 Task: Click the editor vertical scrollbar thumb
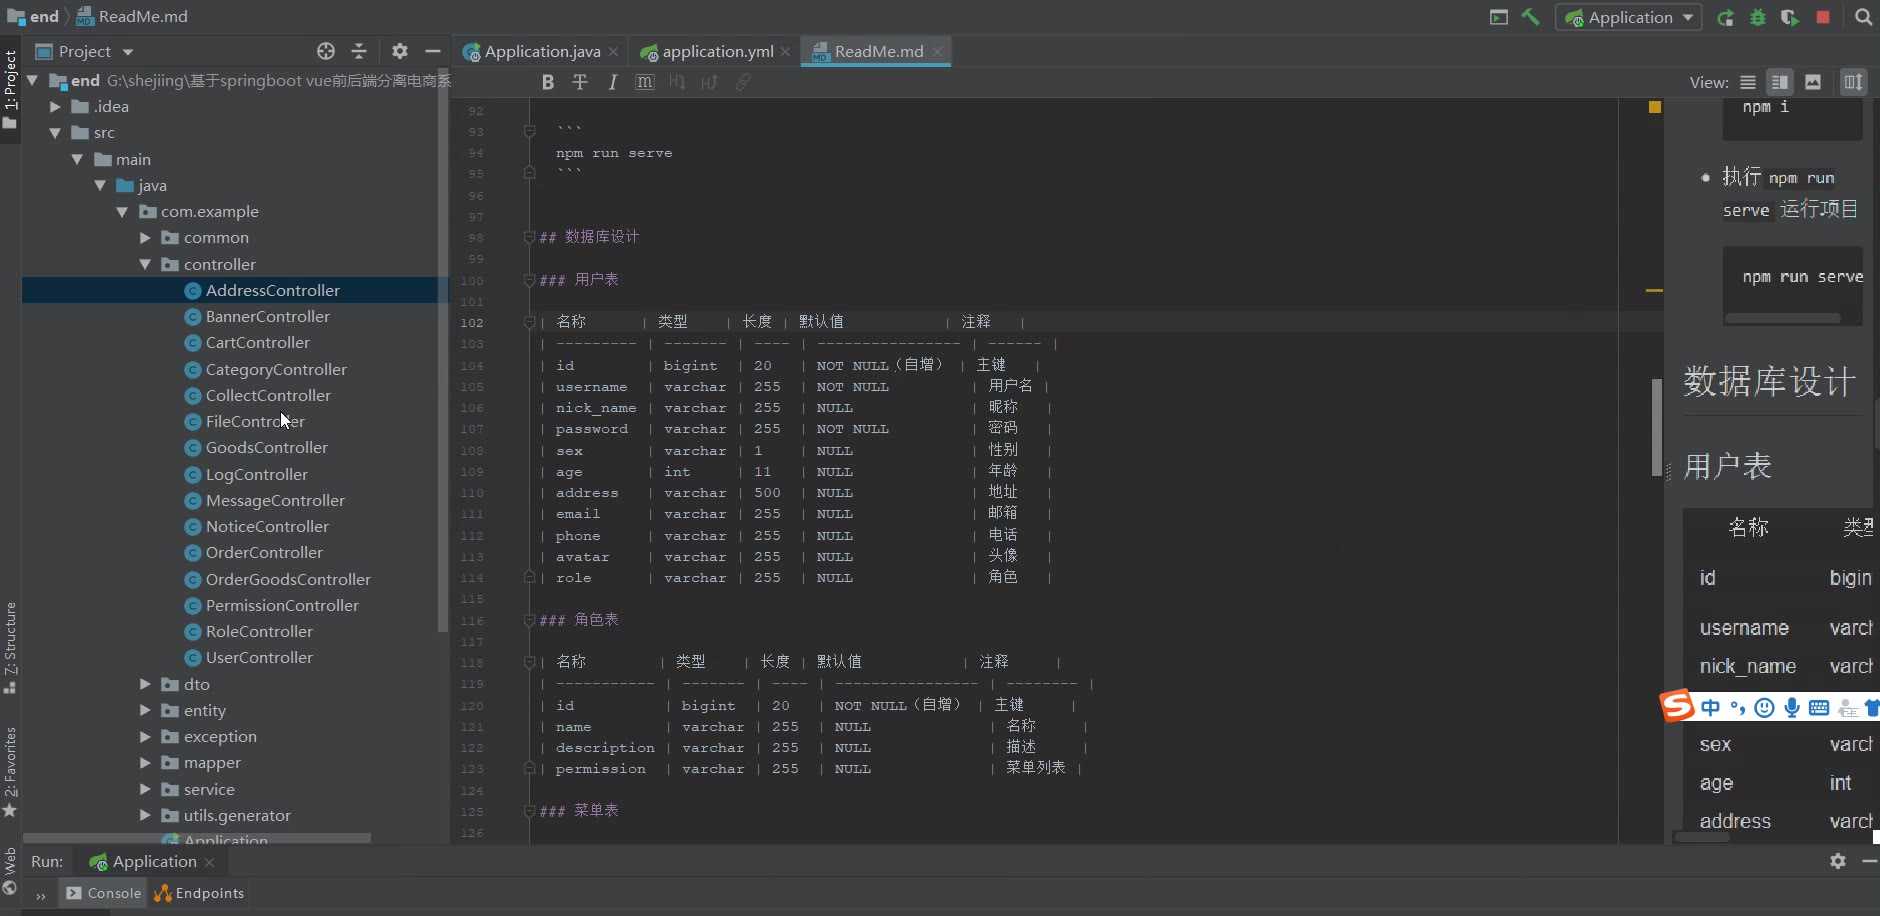click(x=1656, y=427)
